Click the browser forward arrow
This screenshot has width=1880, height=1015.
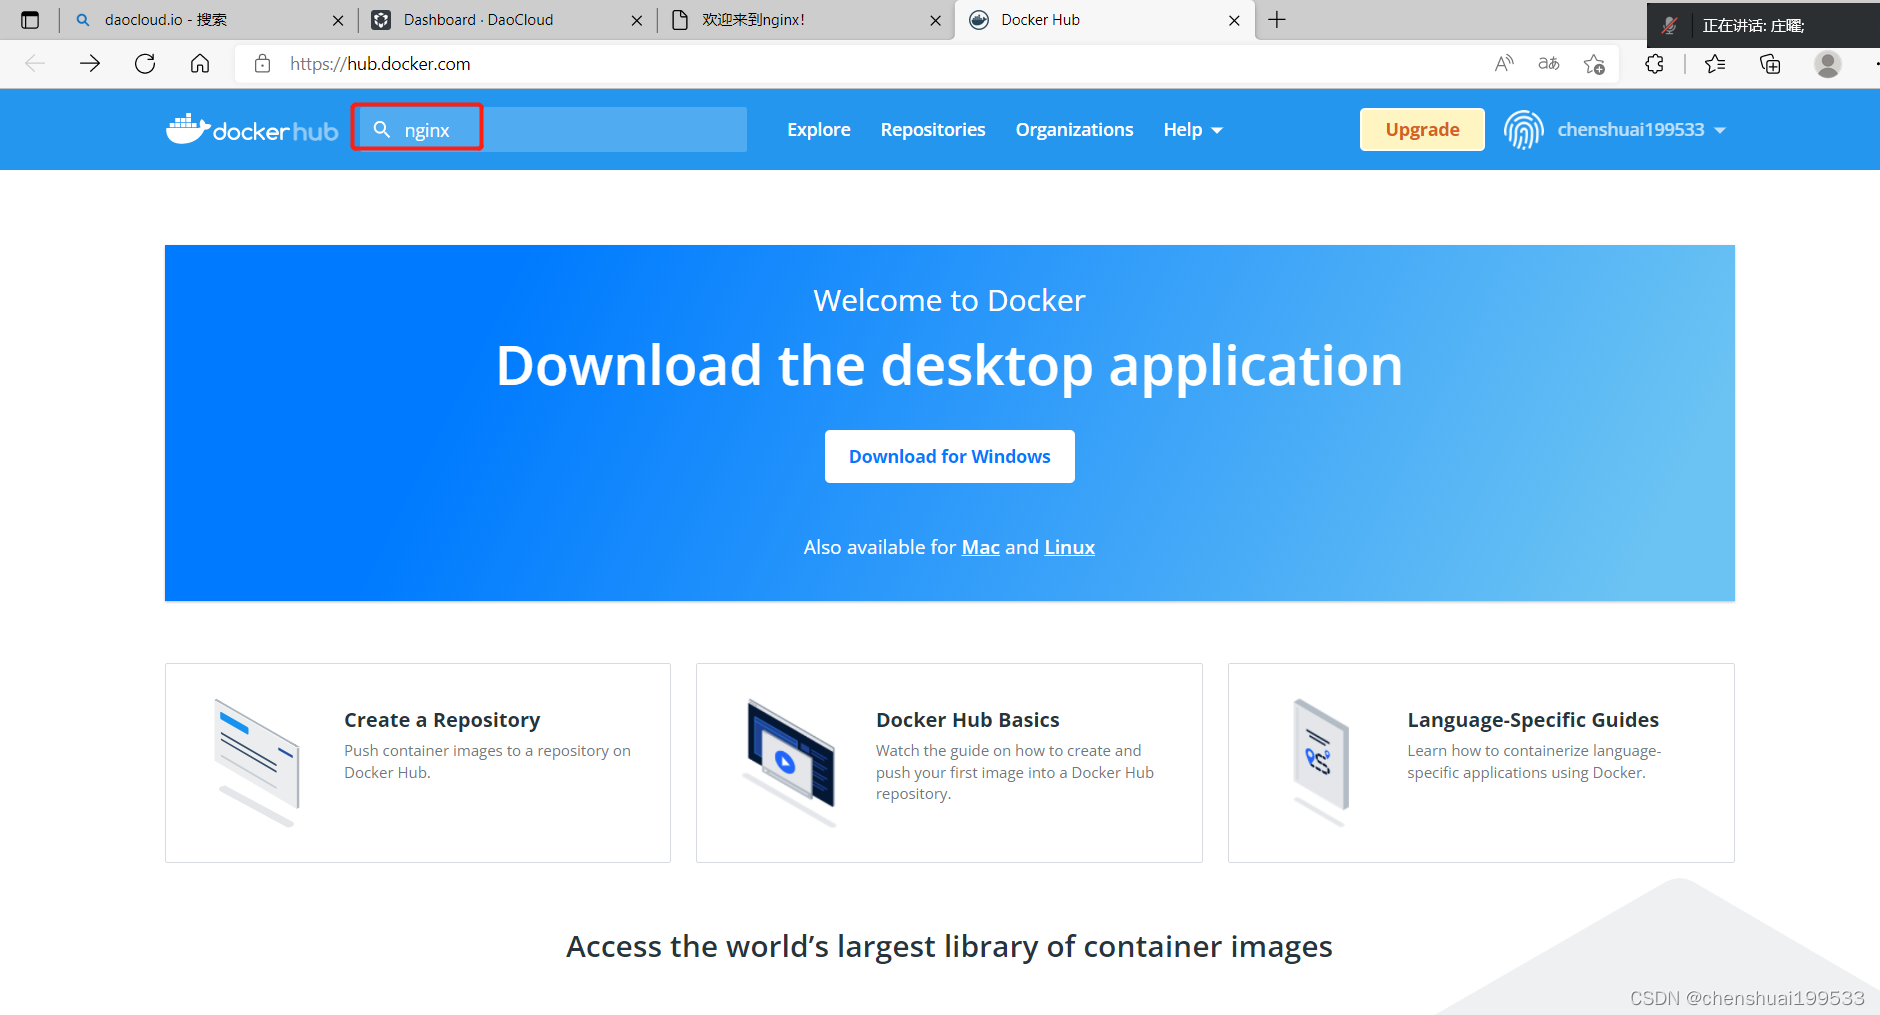pos(90,64)
